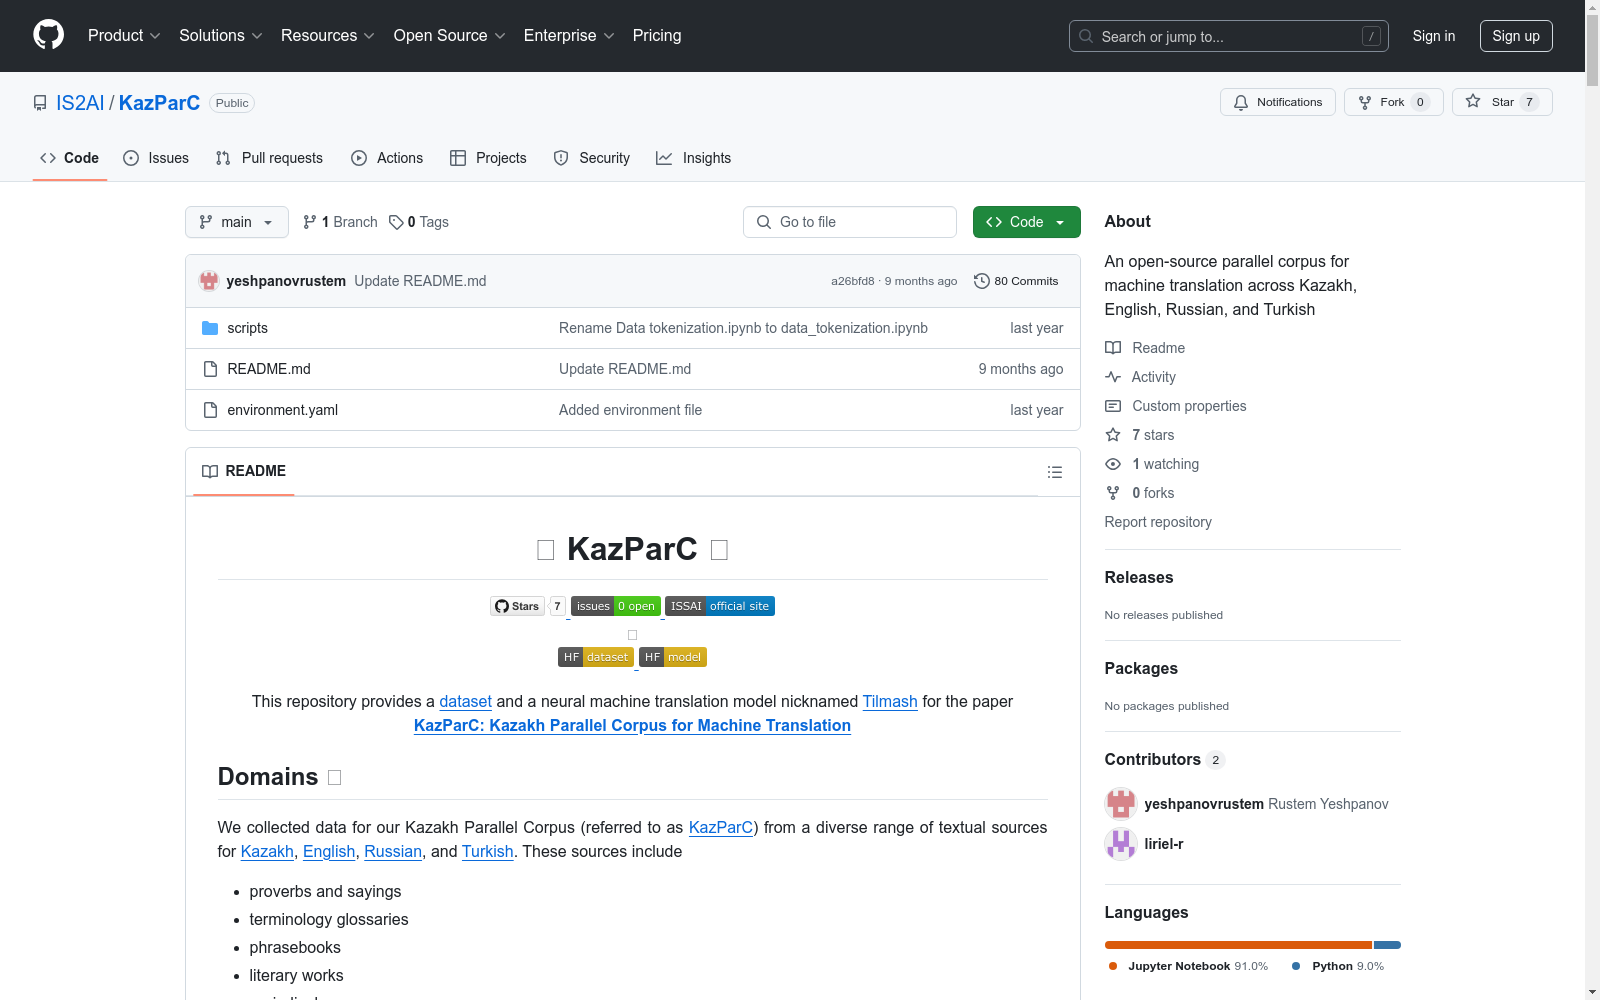Click the search magnifier icon in header
Viewport: 1600px width, 1000px height.
coord(1086,36)
